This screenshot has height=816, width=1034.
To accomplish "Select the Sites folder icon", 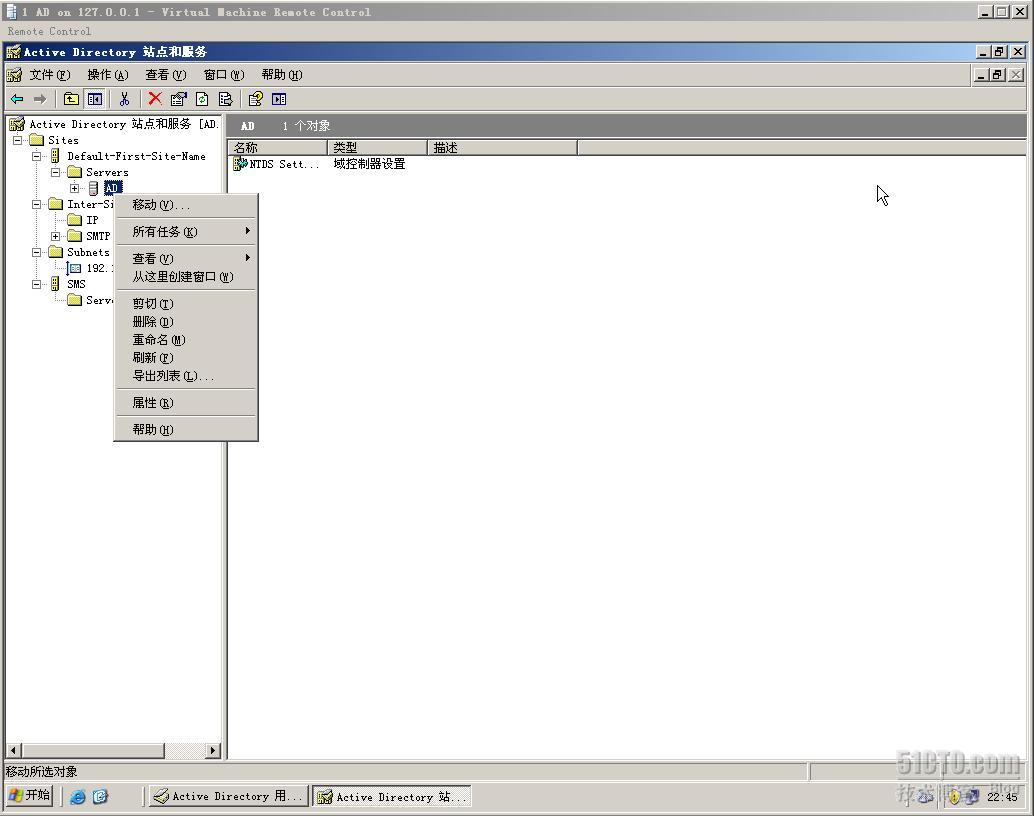I will click(37, 141).
